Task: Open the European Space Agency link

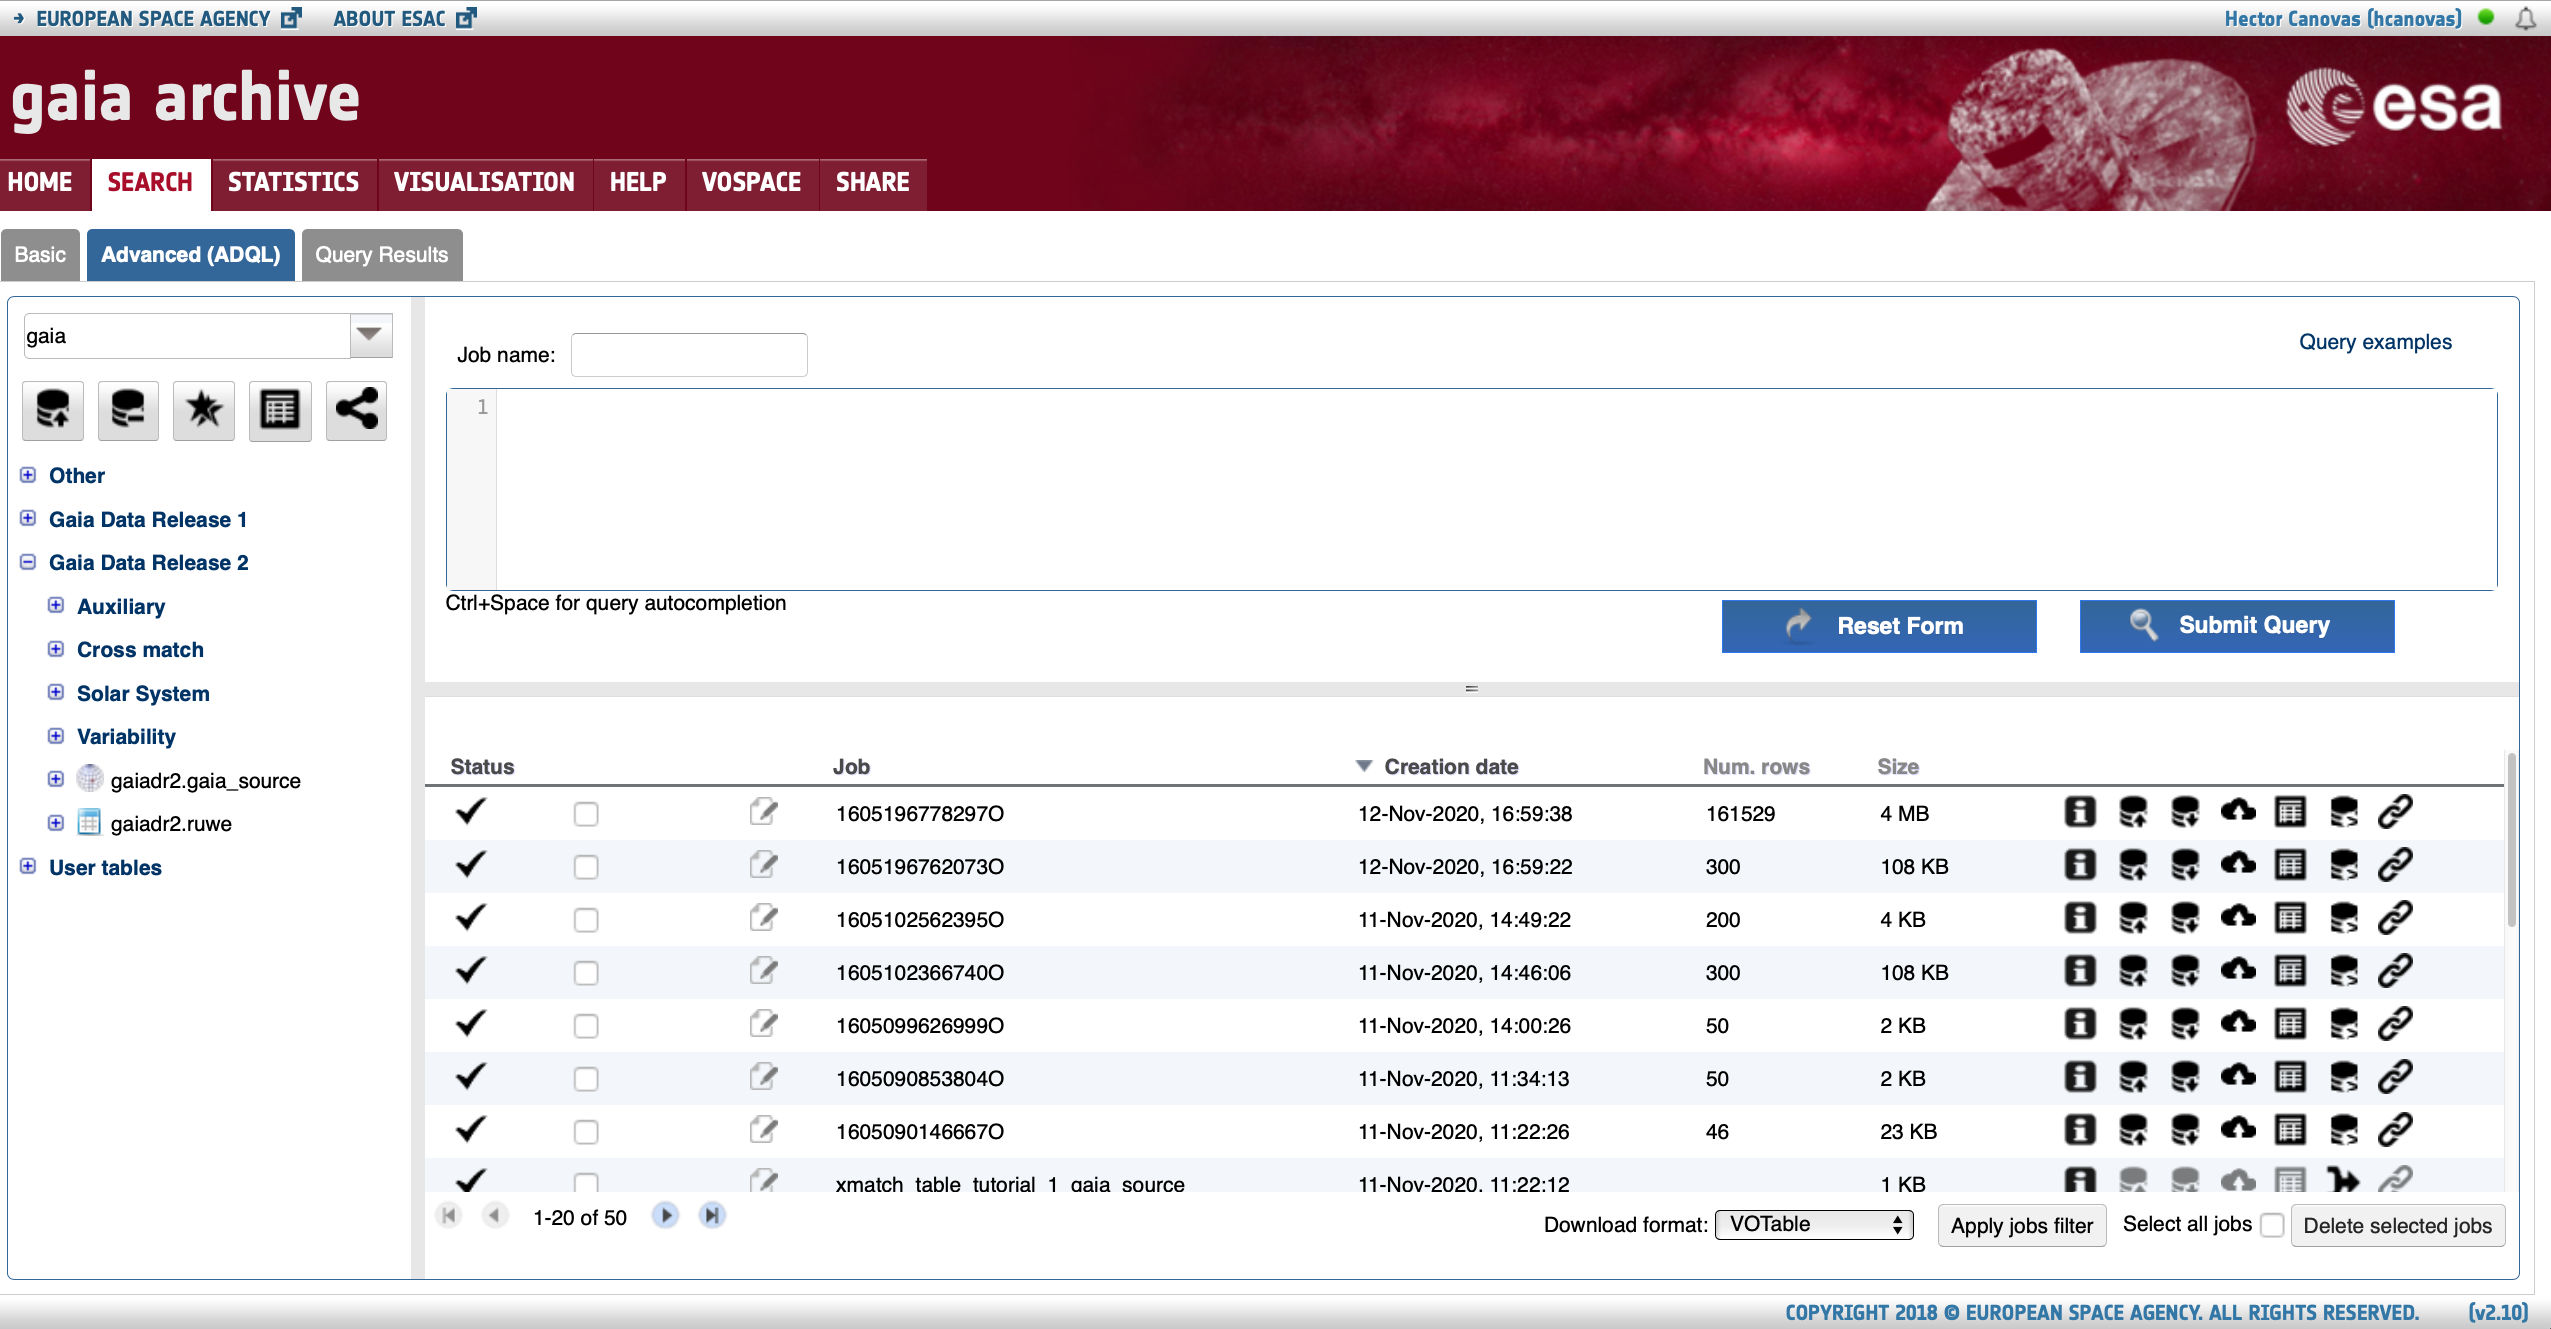Action: click(x=153, y=19)
